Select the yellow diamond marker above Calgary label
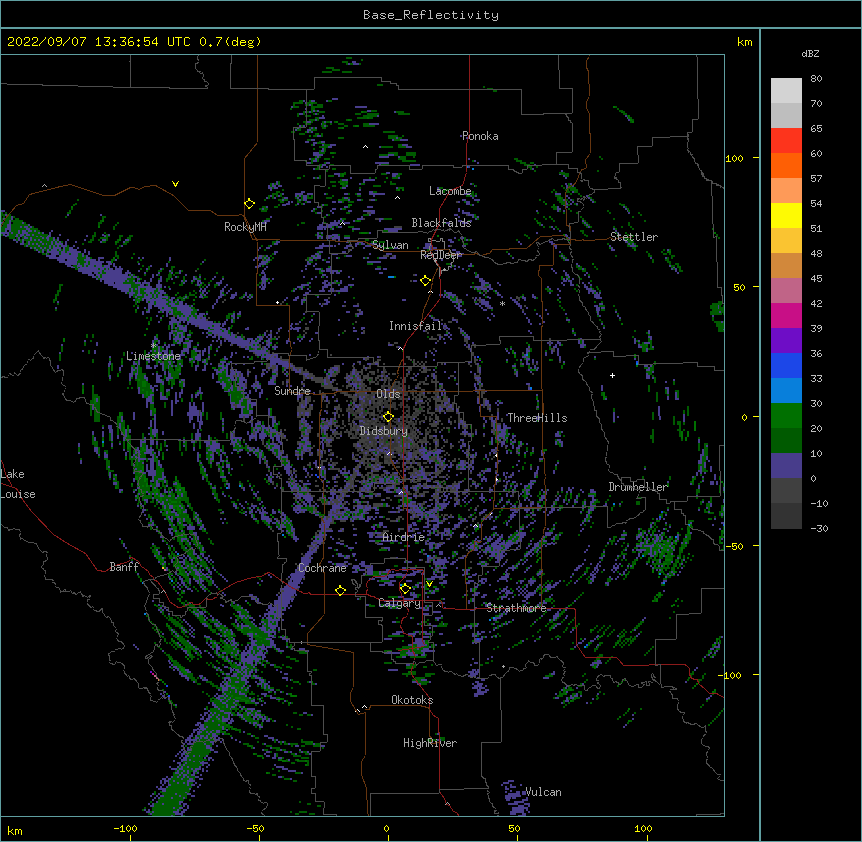The image size is (862, 842). point(405,589)
